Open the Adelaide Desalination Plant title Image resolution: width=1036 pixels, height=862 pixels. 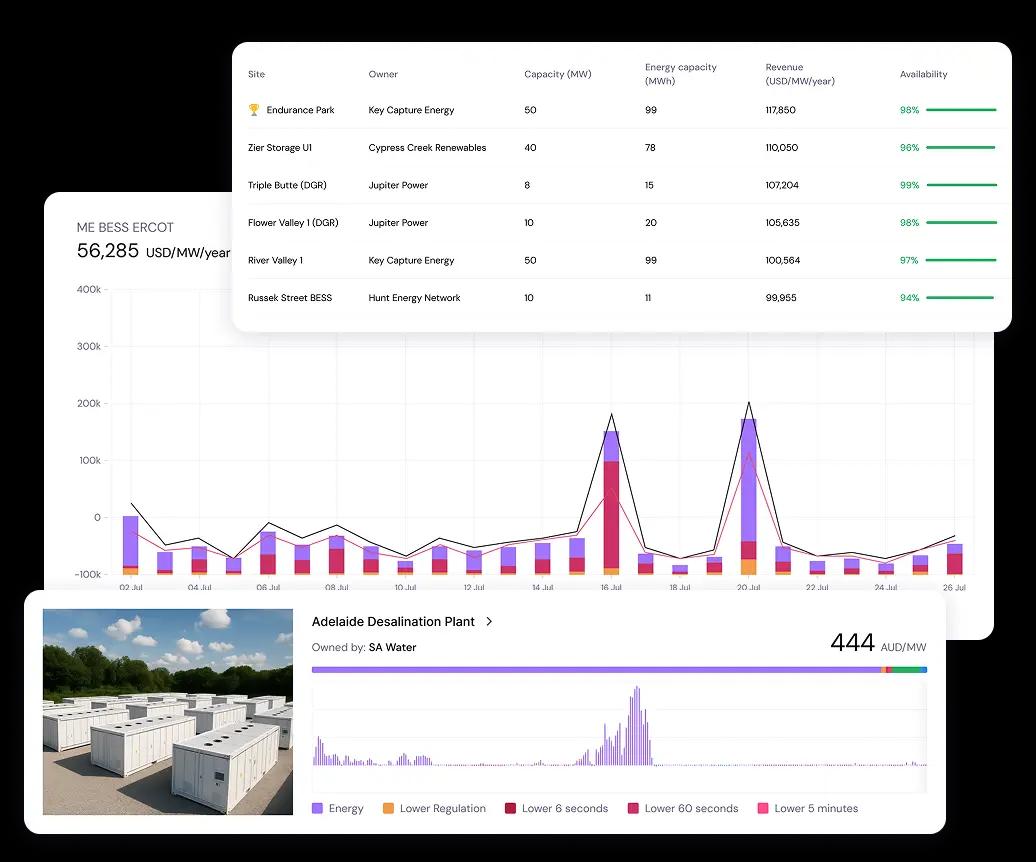(x=393, y=622)
